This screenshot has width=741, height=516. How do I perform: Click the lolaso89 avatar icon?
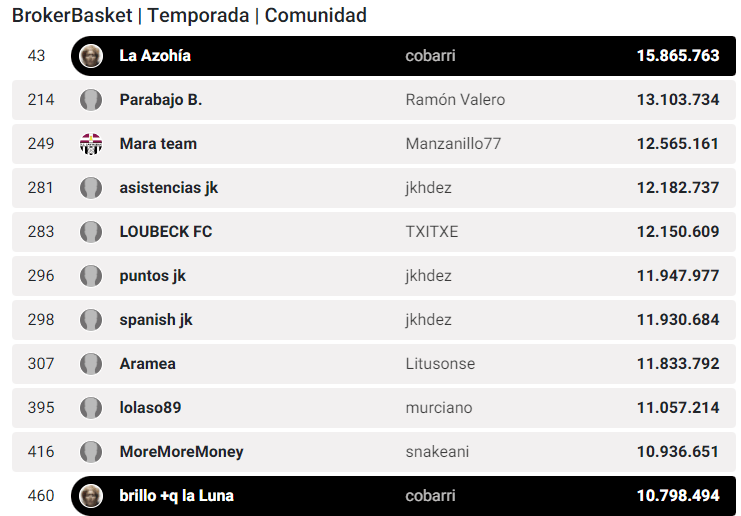pos(91,408)
